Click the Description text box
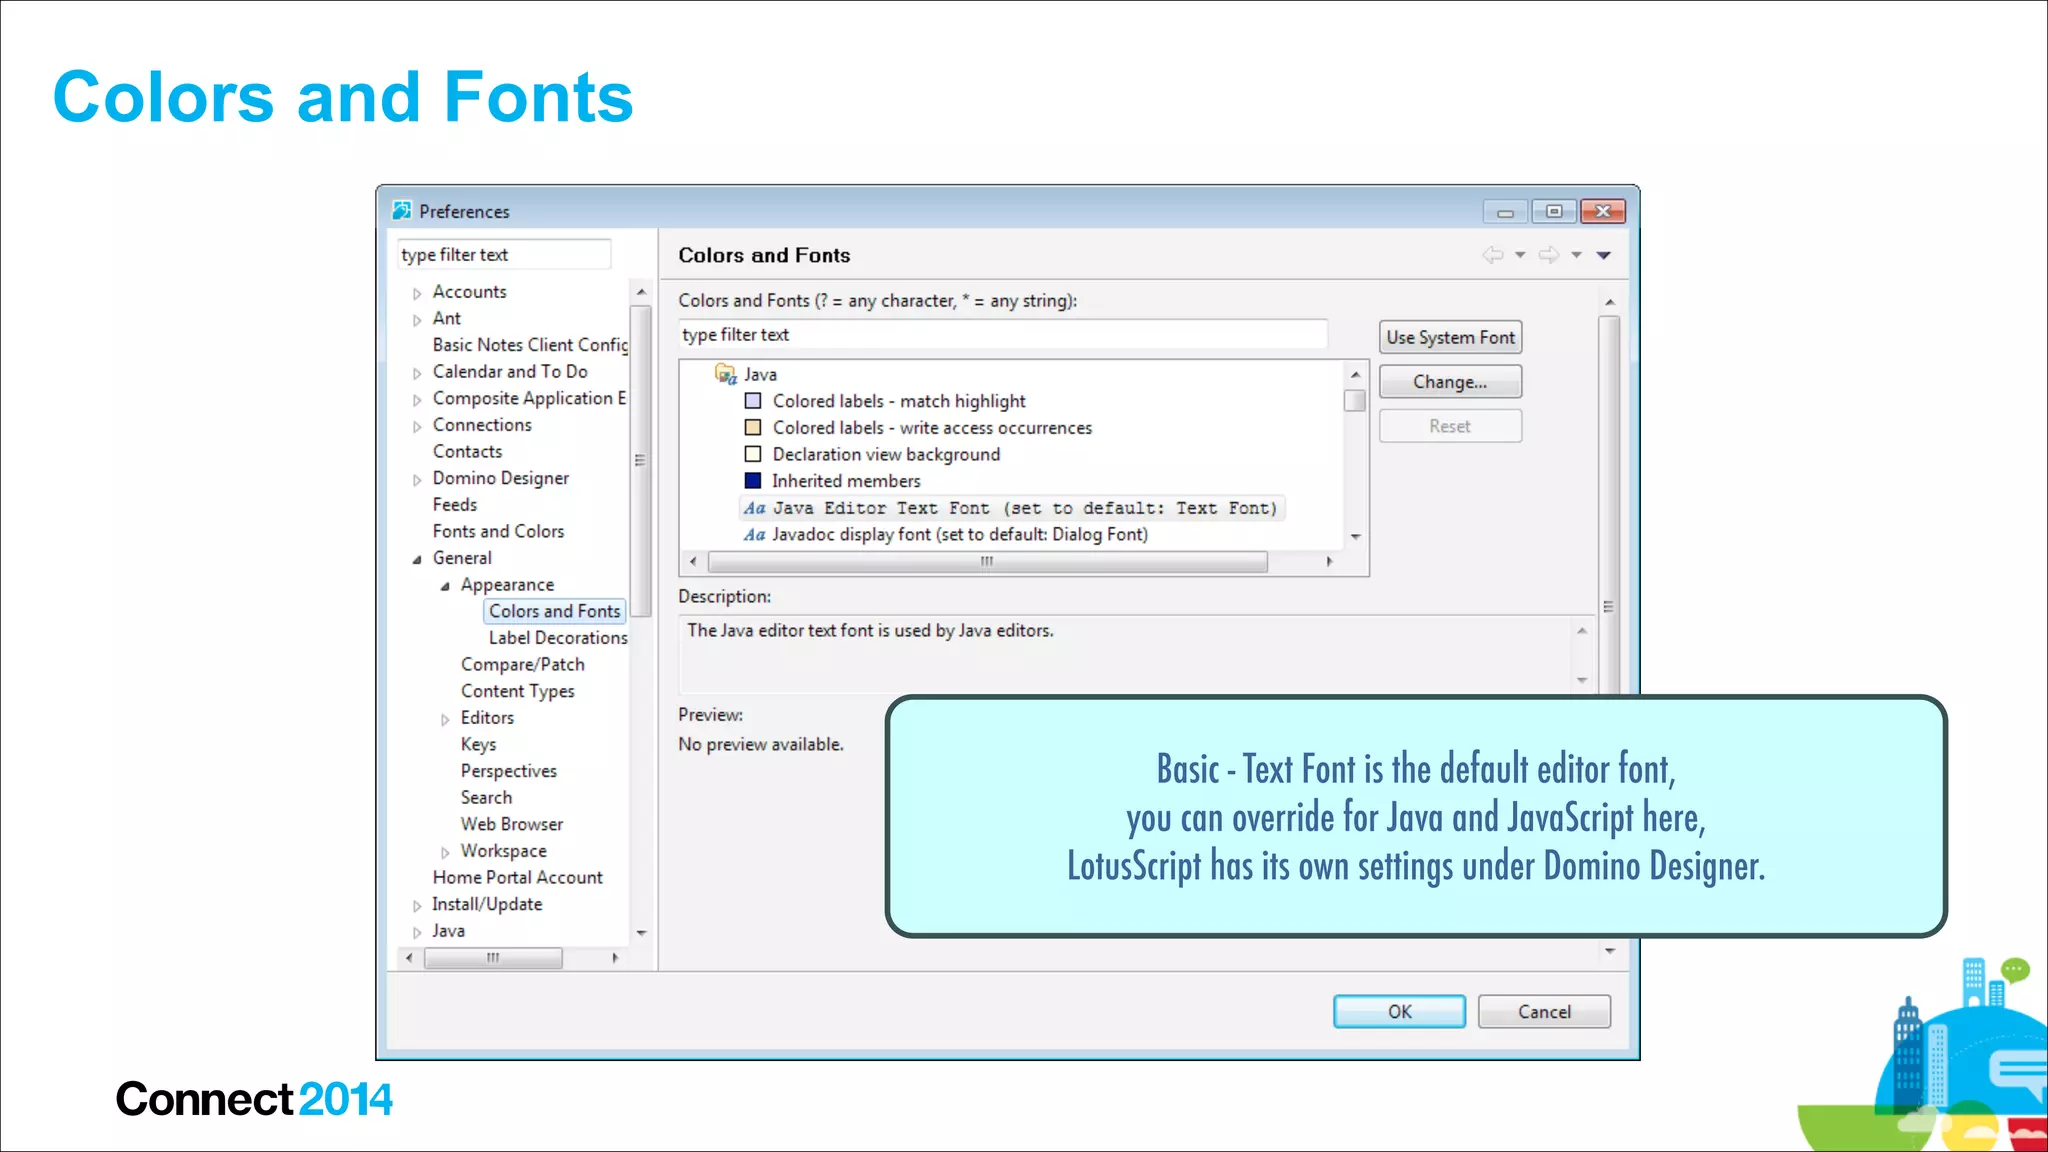Image resolution: width=2048 pixels, height=1152 pixels. (x=1135, y=654)
